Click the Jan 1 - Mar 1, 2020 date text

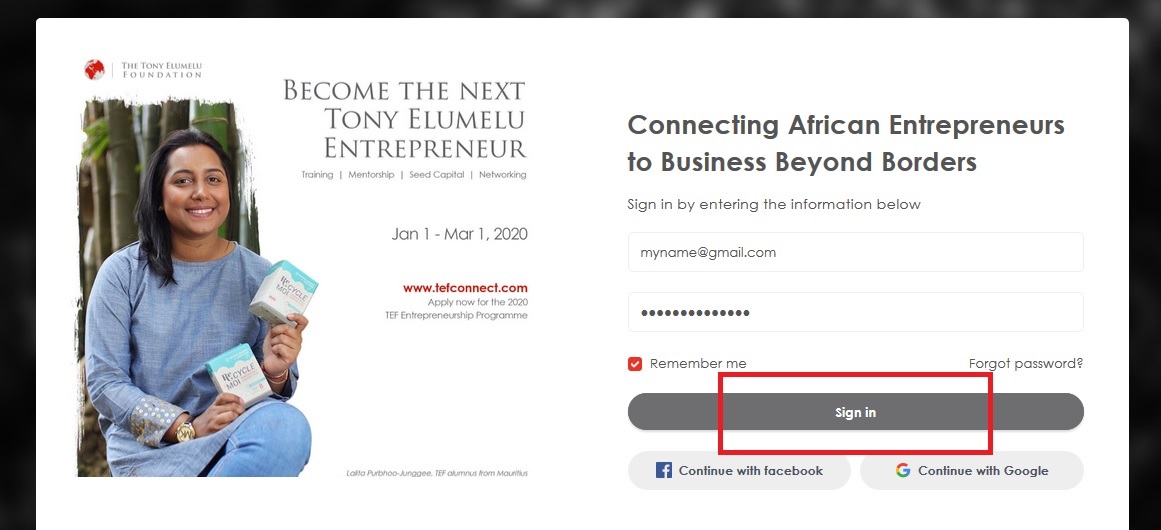[x=459, y=235]
